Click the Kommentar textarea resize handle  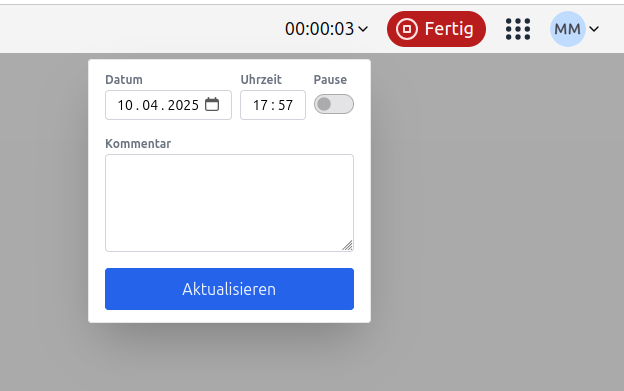[x=347, y=246]
